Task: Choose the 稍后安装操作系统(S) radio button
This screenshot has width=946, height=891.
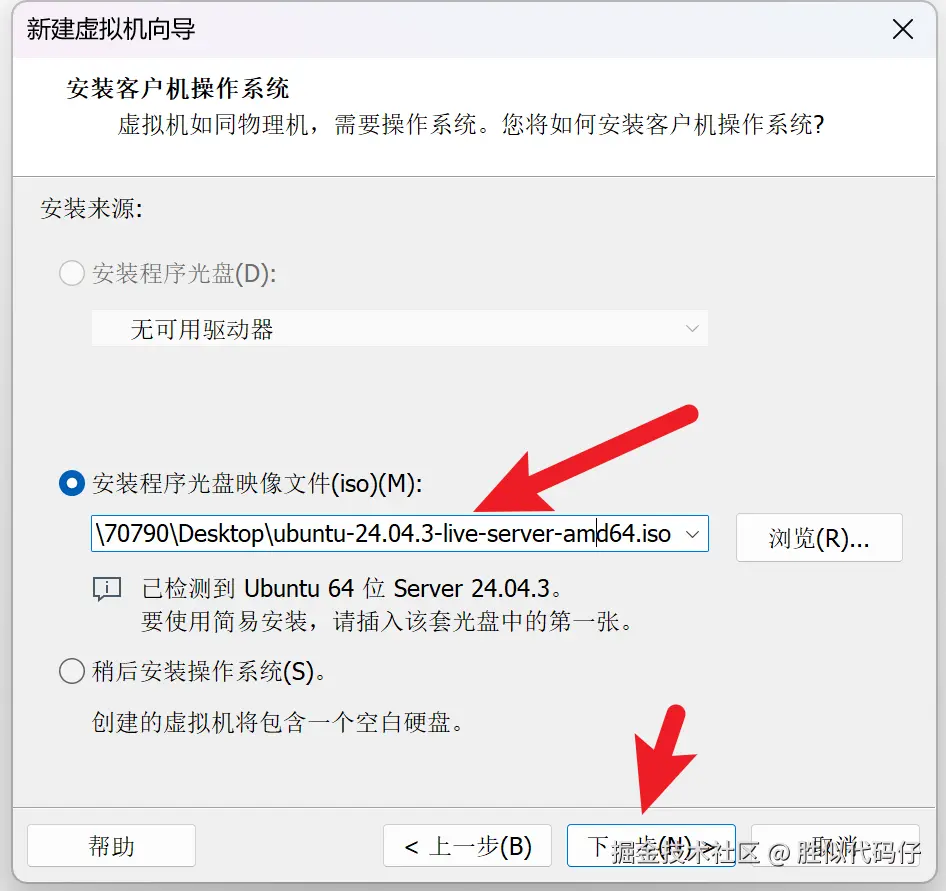Action: pyautogui.click(x=72, y=671)
